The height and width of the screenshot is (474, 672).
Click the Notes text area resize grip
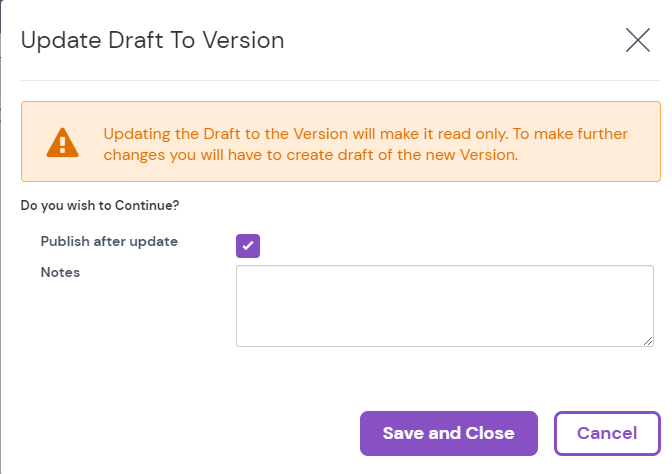[648, 341]
